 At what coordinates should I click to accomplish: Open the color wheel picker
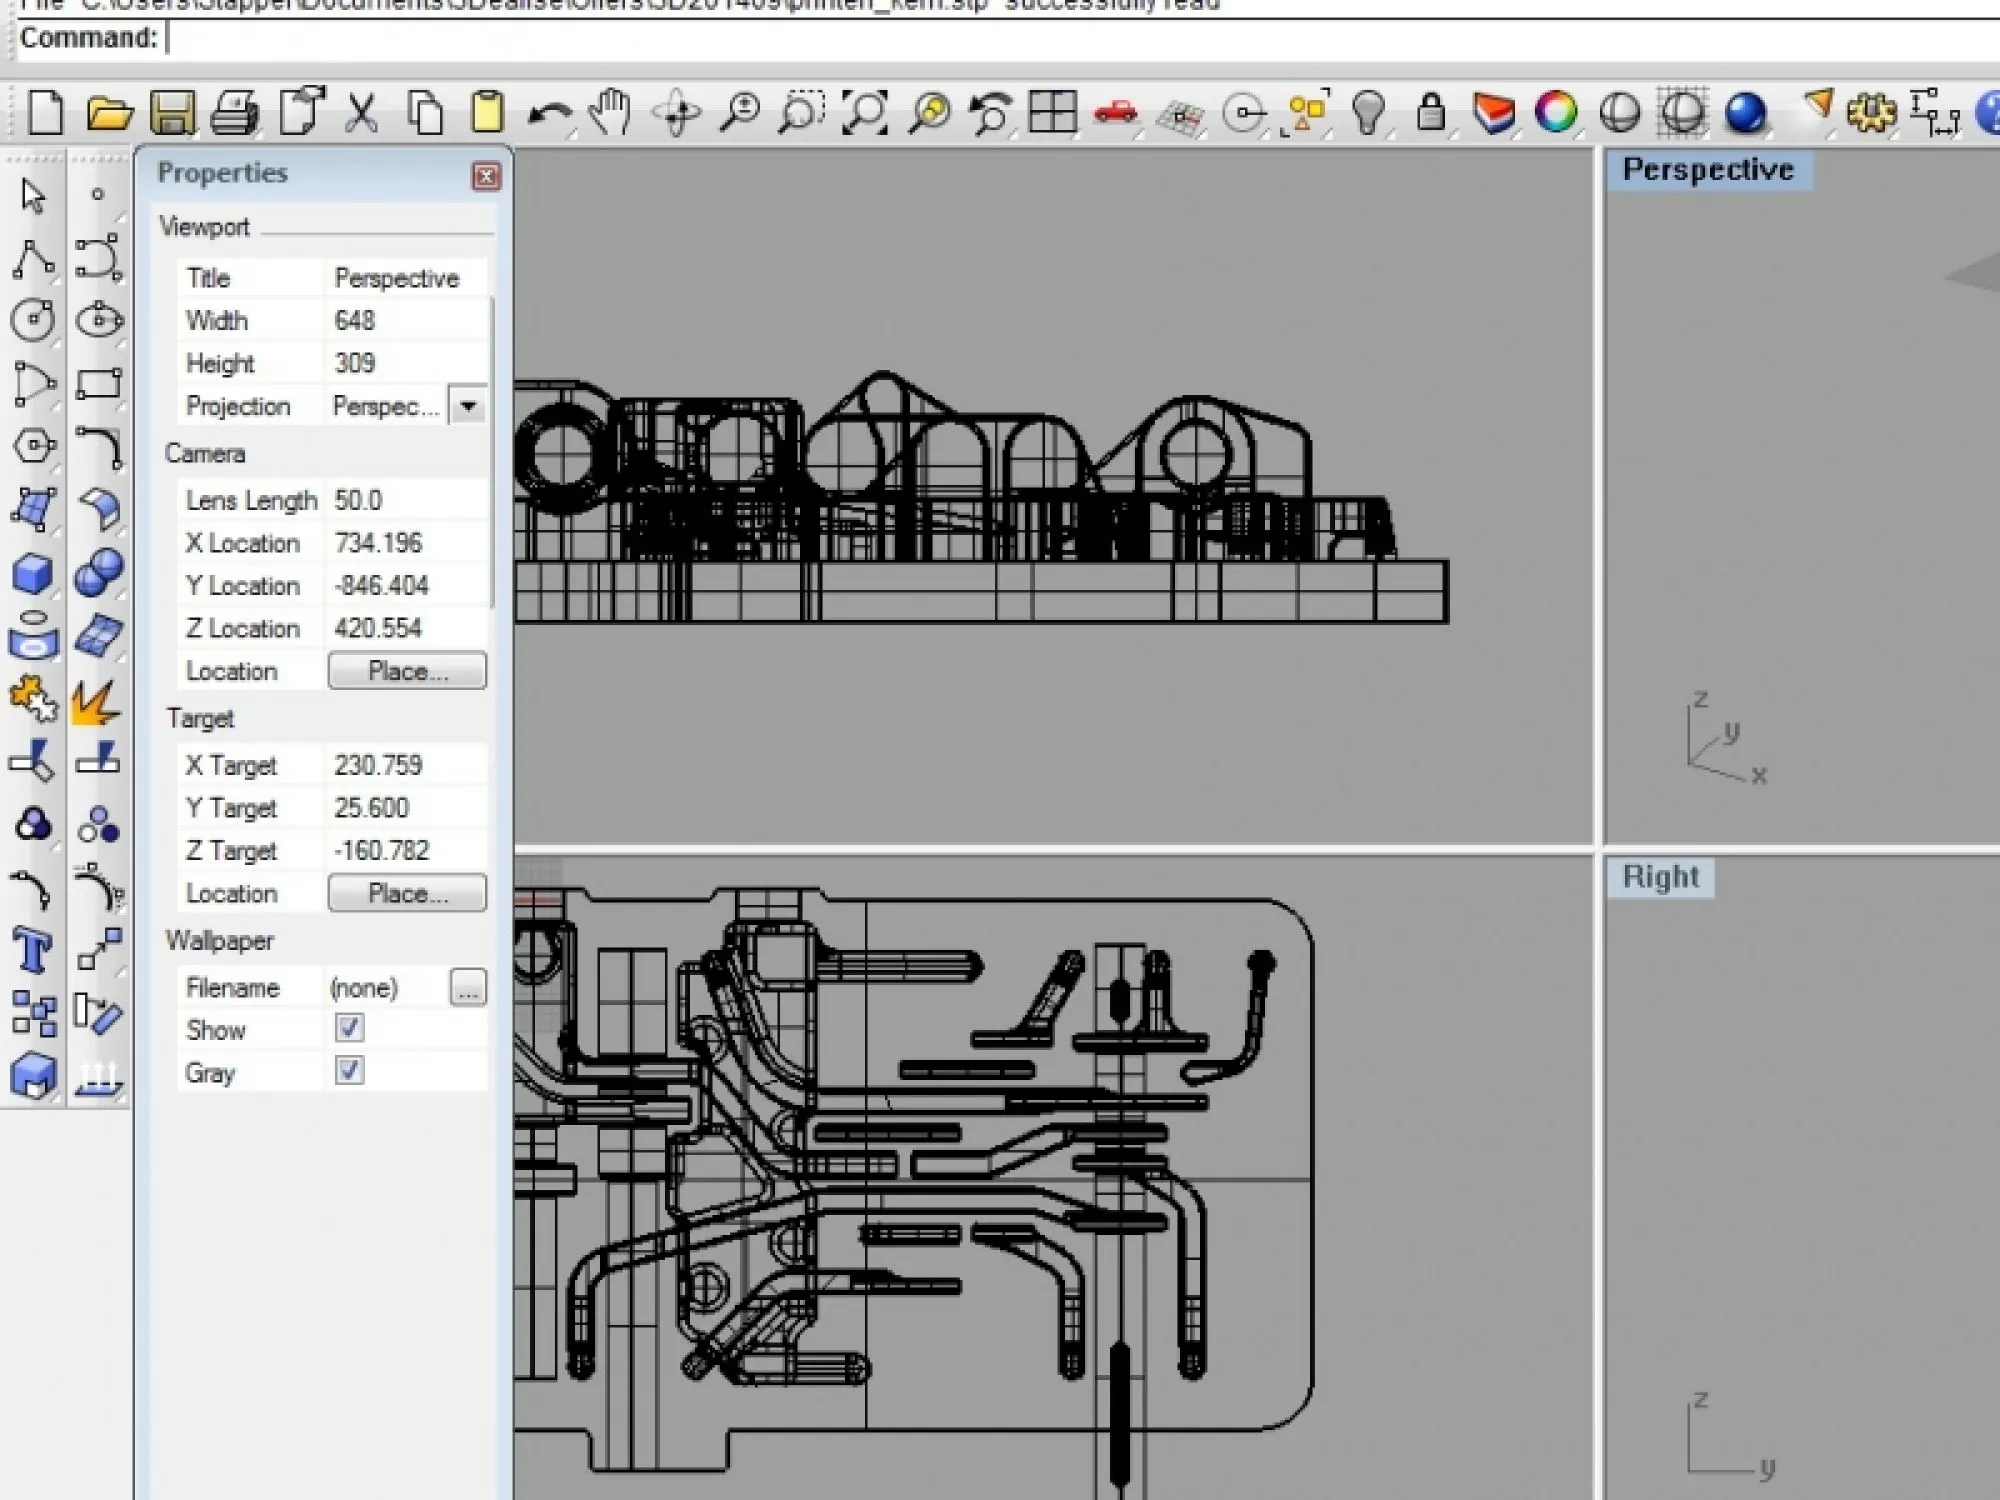[x=1555, y=112]
